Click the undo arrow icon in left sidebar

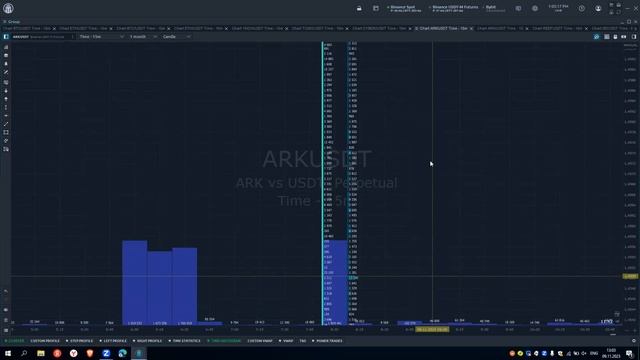pos(6,291)
